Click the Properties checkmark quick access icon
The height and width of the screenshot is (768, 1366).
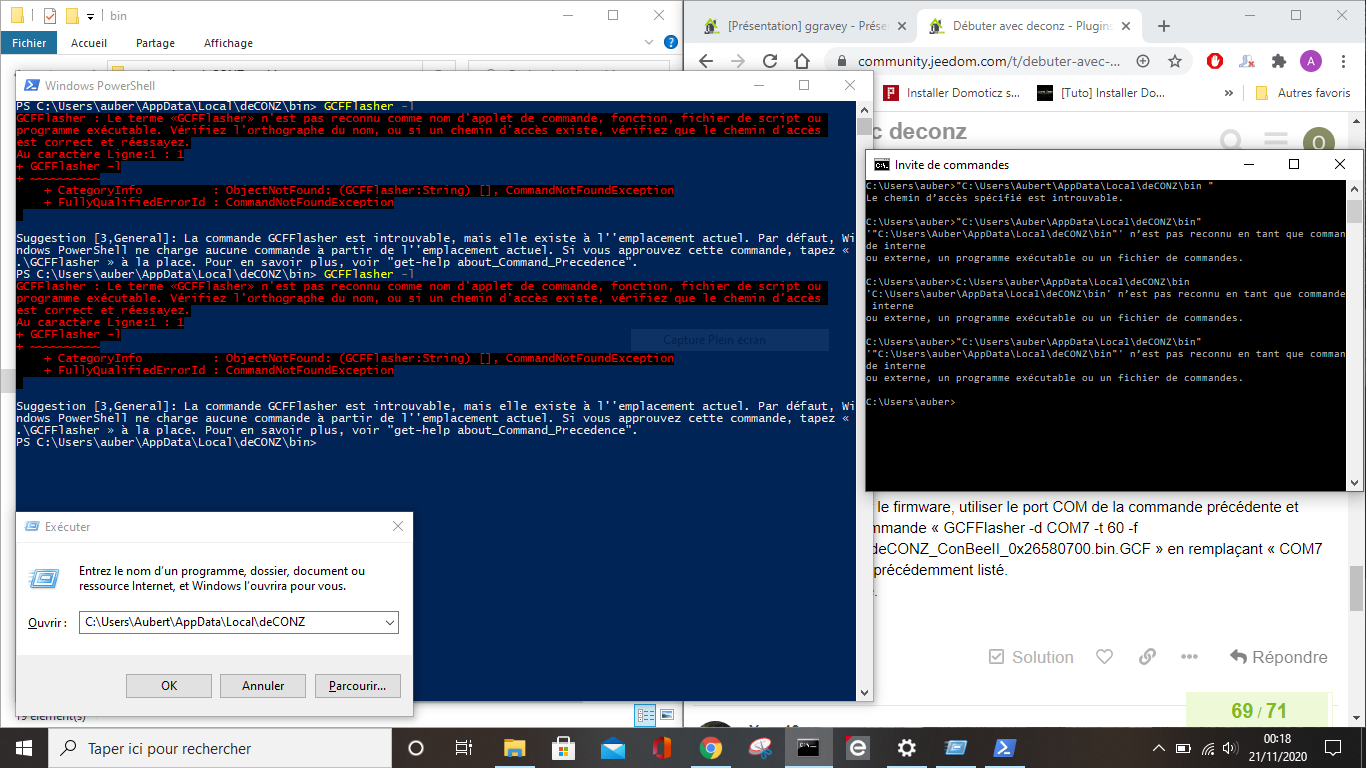[50, 16]
